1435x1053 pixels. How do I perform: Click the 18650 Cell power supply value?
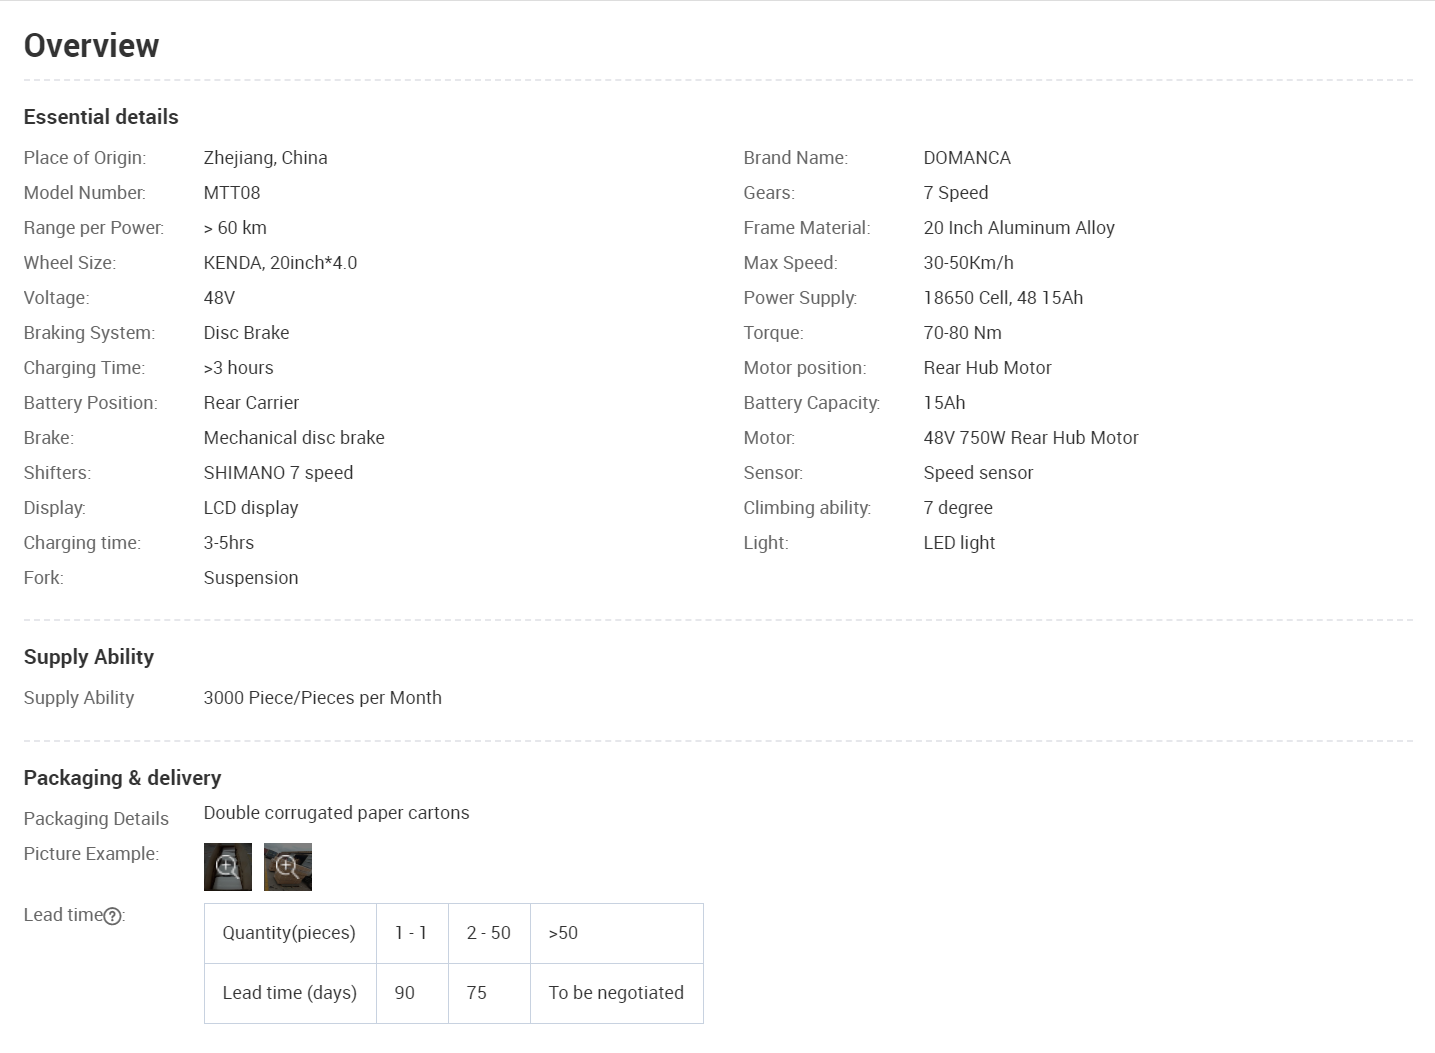1002,298
